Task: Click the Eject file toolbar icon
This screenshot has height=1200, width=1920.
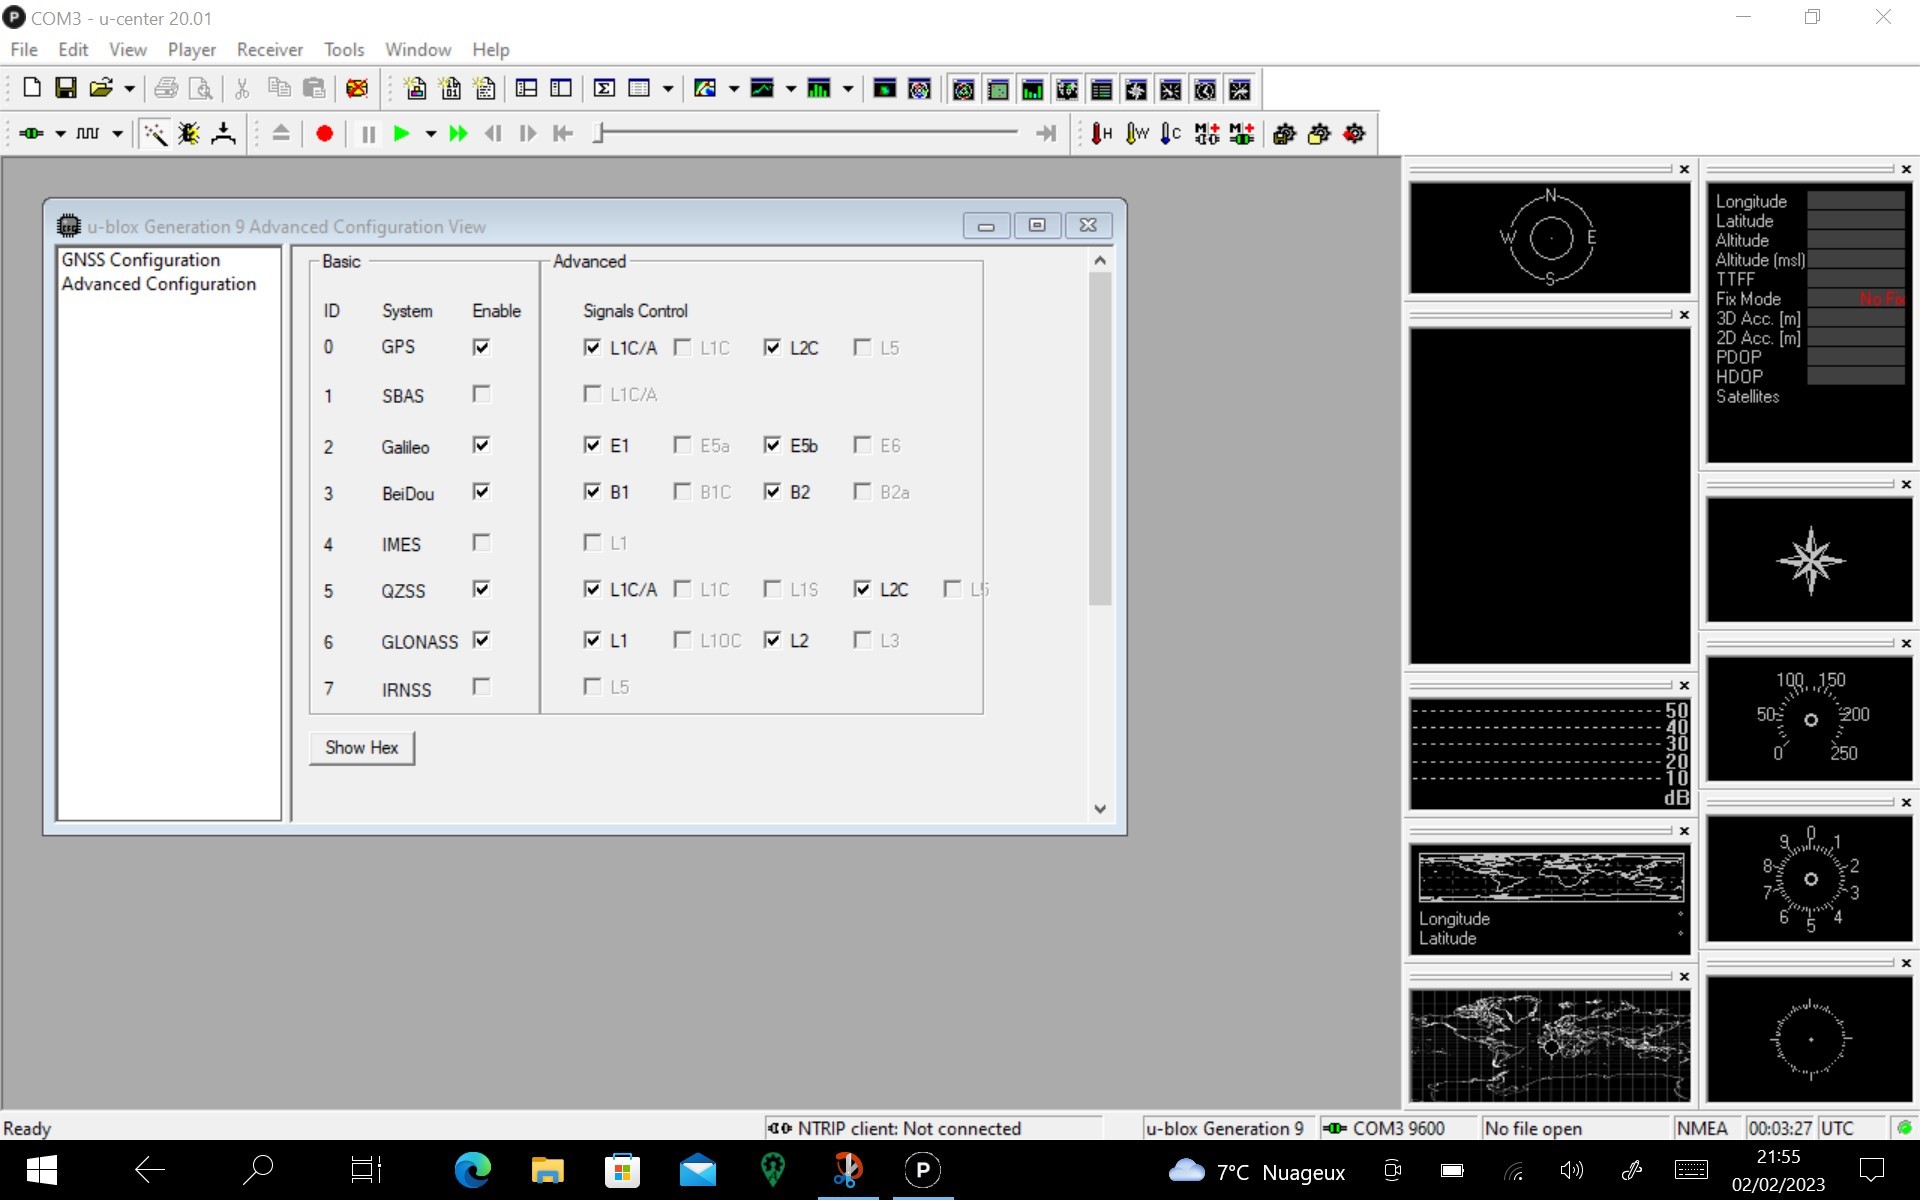Action: (281, 133)
